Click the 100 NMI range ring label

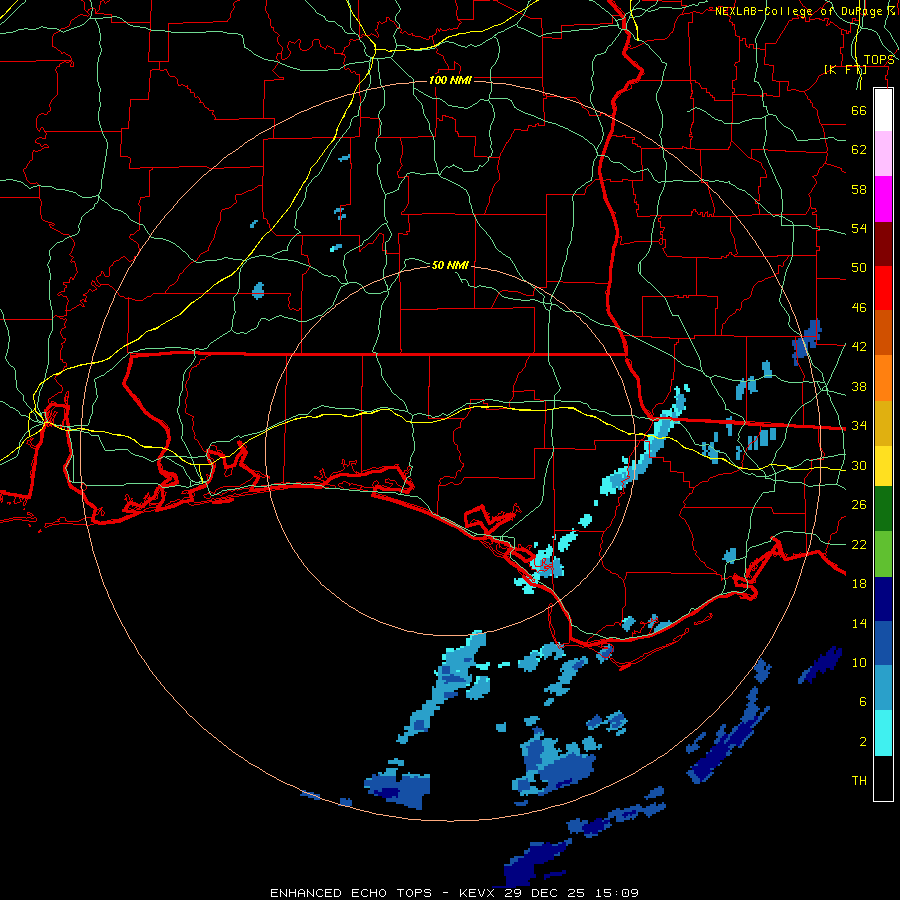450,80
